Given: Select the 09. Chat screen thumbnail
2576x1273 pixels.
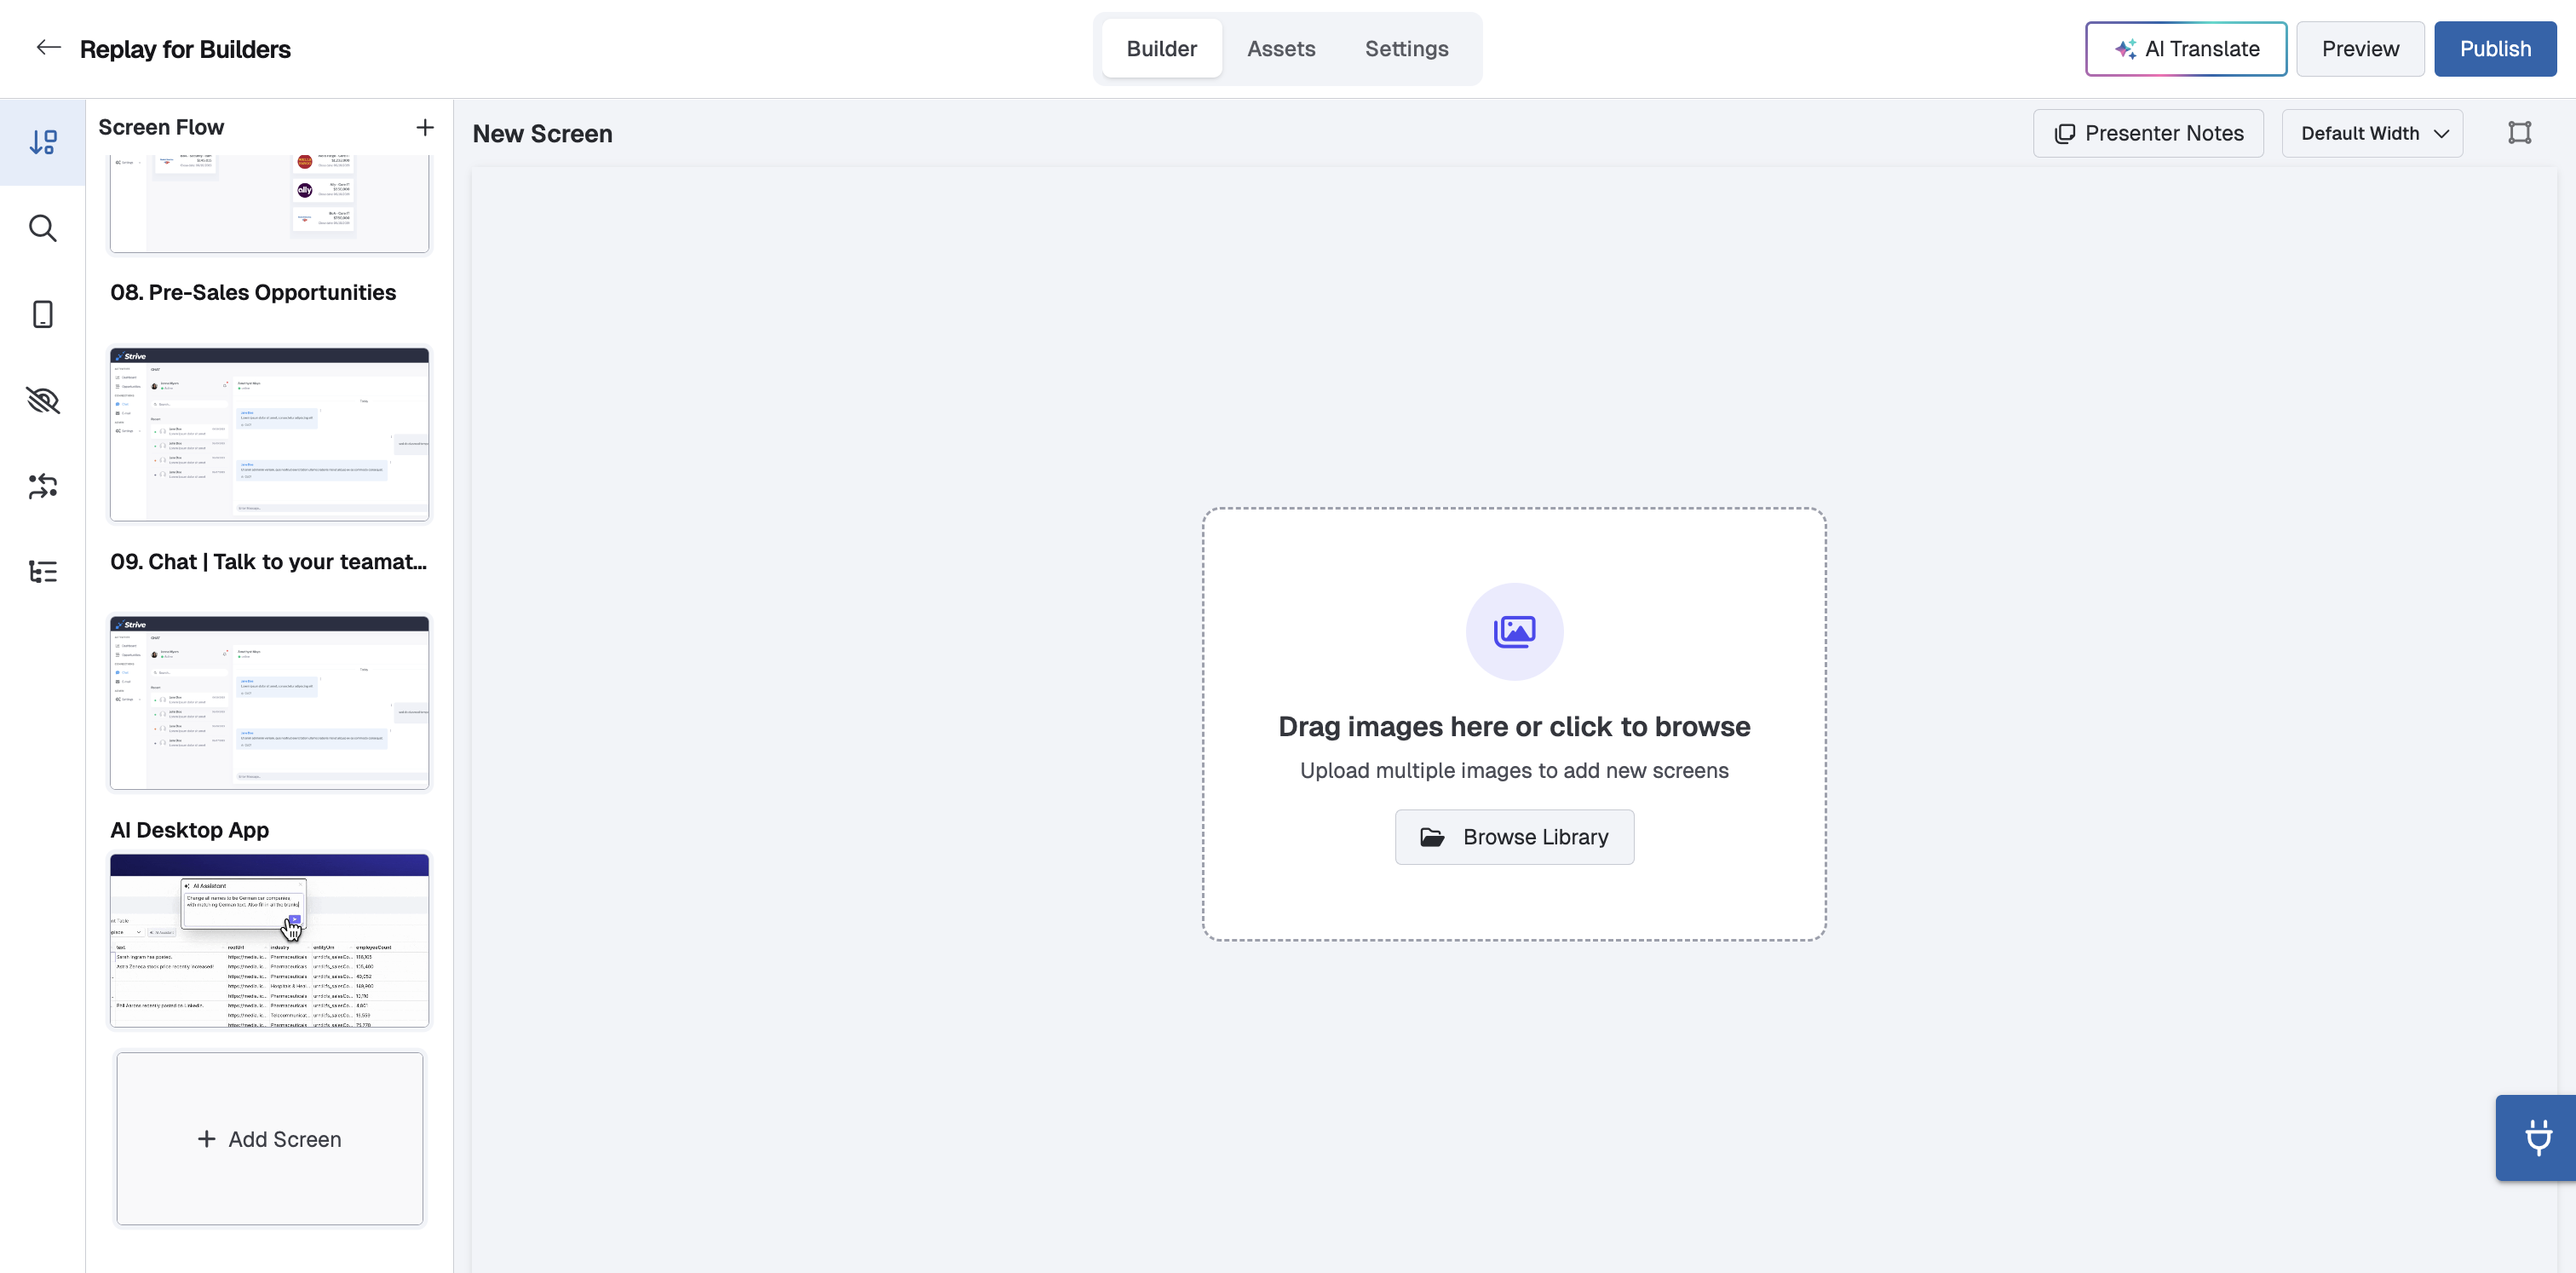Looking at the screenshot, I should 270,434.
